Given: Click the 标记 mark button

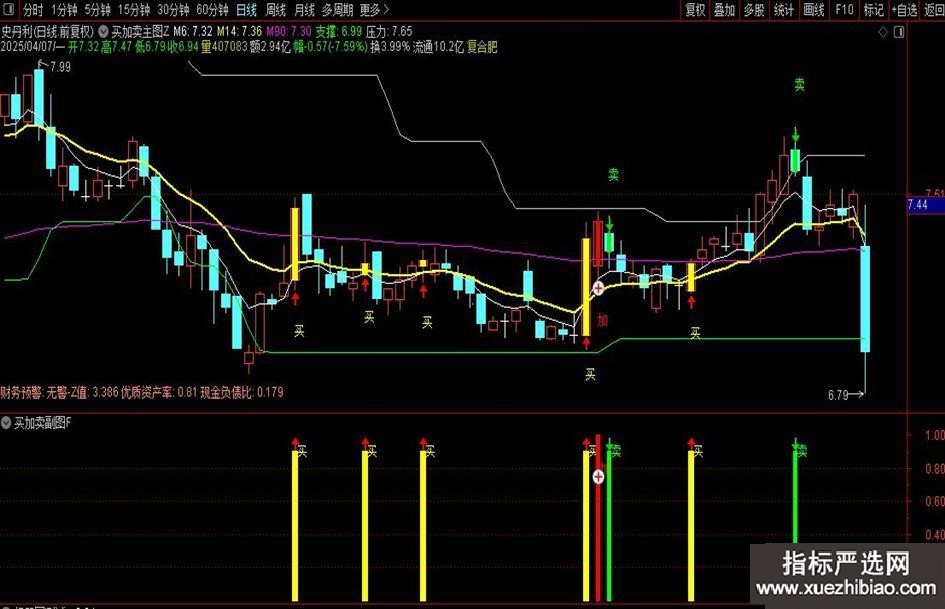Looking at the screenshot, I should (x=873, y=10).
